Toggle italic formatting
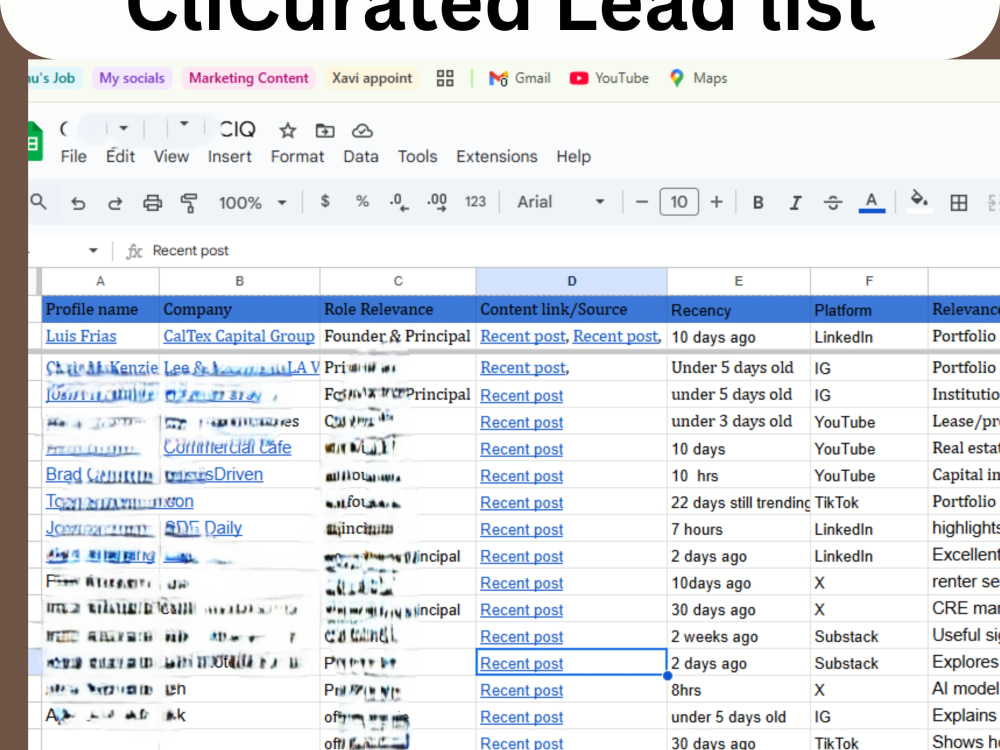The width and height of the screenshot is (1000, 750). [795, 203]
